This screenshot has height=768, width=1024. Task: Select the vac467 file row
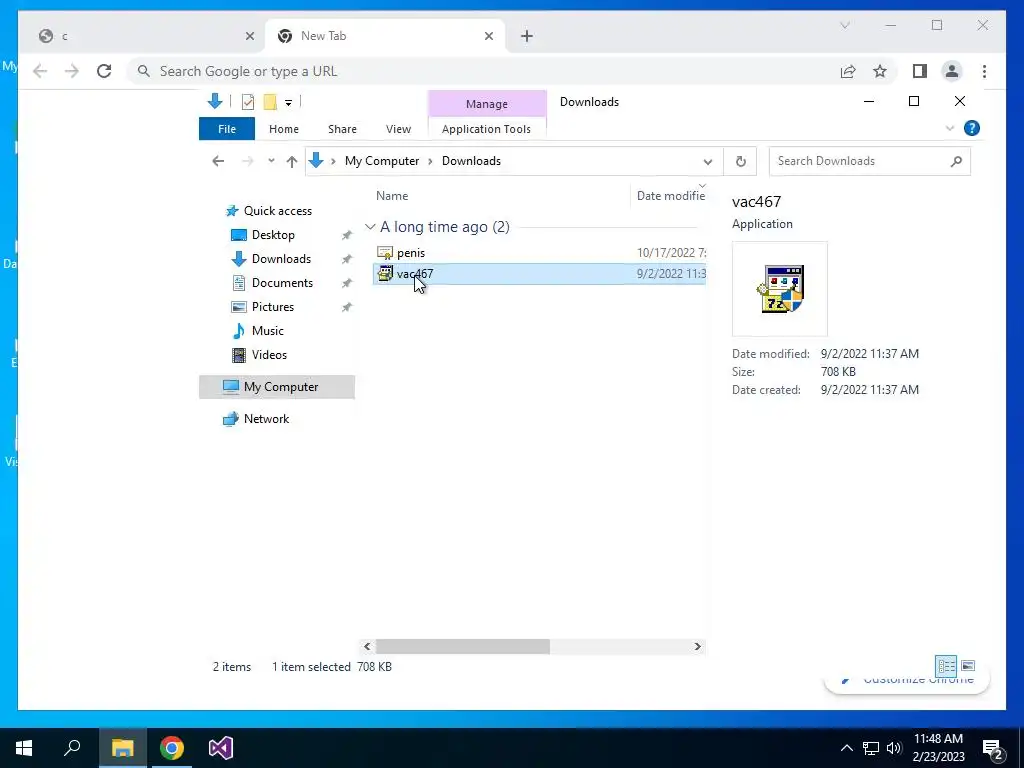pyautogui.click(x=539, y=274)
